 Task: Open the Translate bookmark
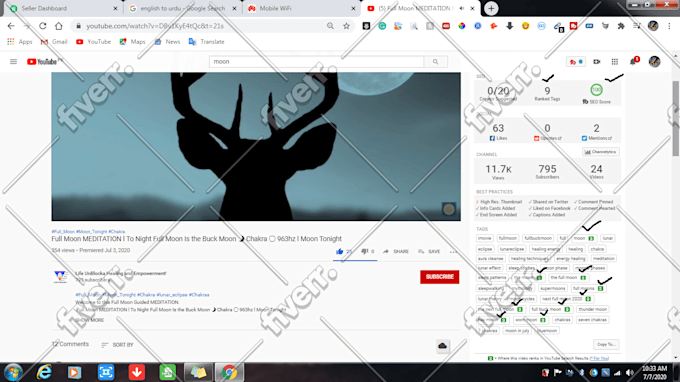[x=206, y=42]
